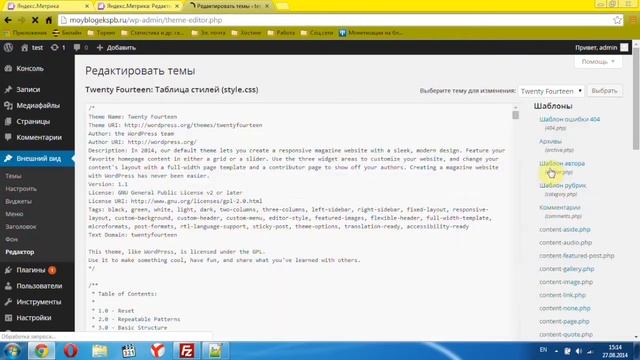Image resolution: width=640 pixels, height=360 pixels.
Task: Open the Комментарии template link in Шаблоны
Action: pos(560,207)
